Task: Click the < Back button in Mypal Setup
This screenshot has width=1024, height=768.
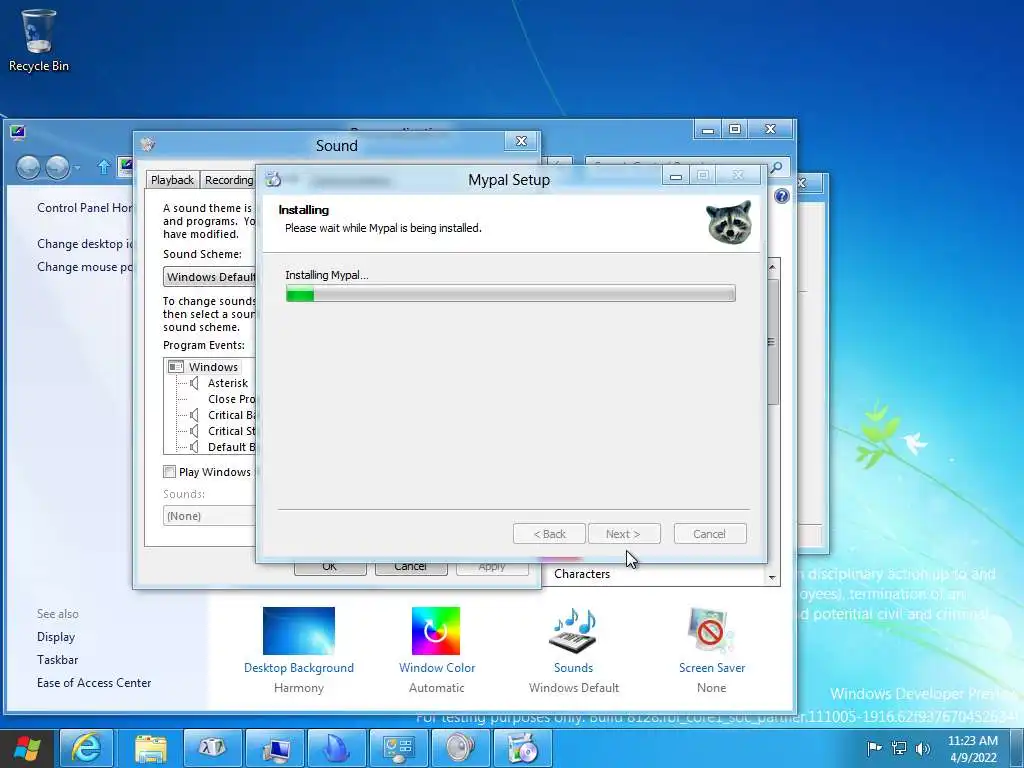Action: [x=549, y=534]
